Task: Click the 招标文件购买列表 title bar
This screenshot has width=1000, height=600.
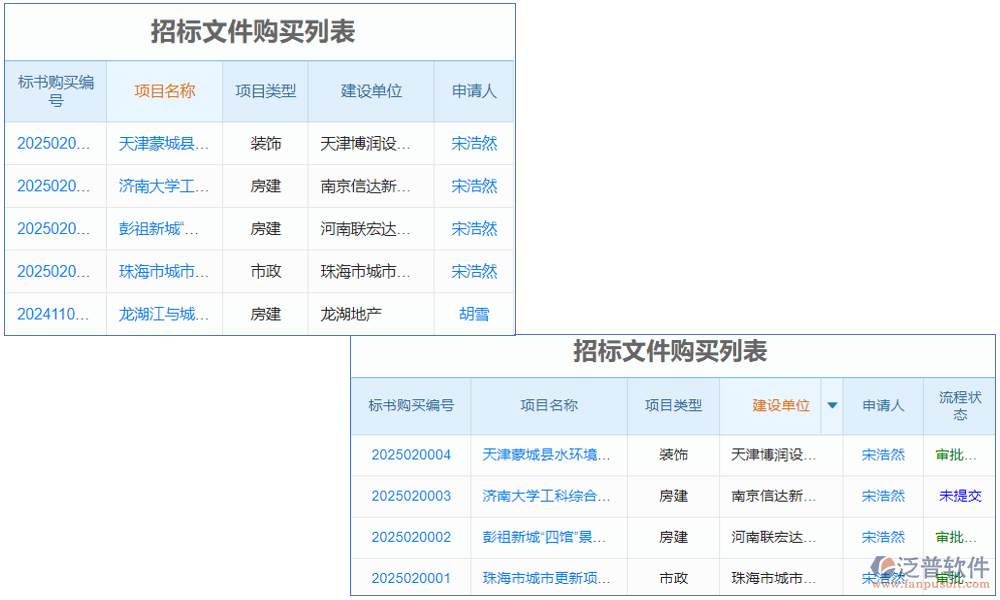Action: click(x=674, y=353)
